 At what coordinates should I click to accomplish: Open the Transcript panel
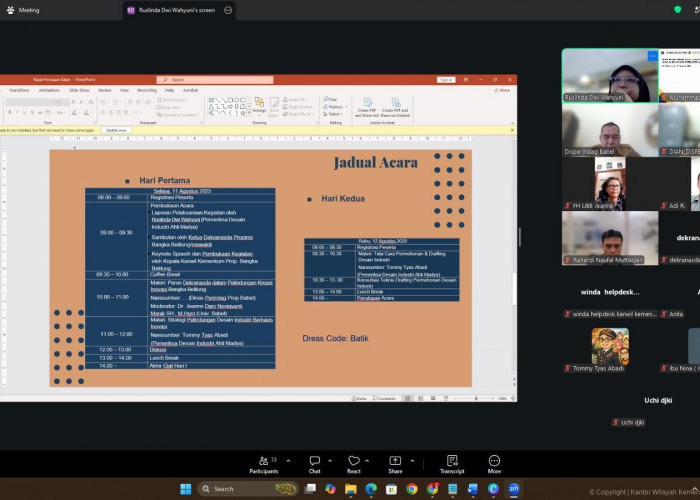coord(452,464)
